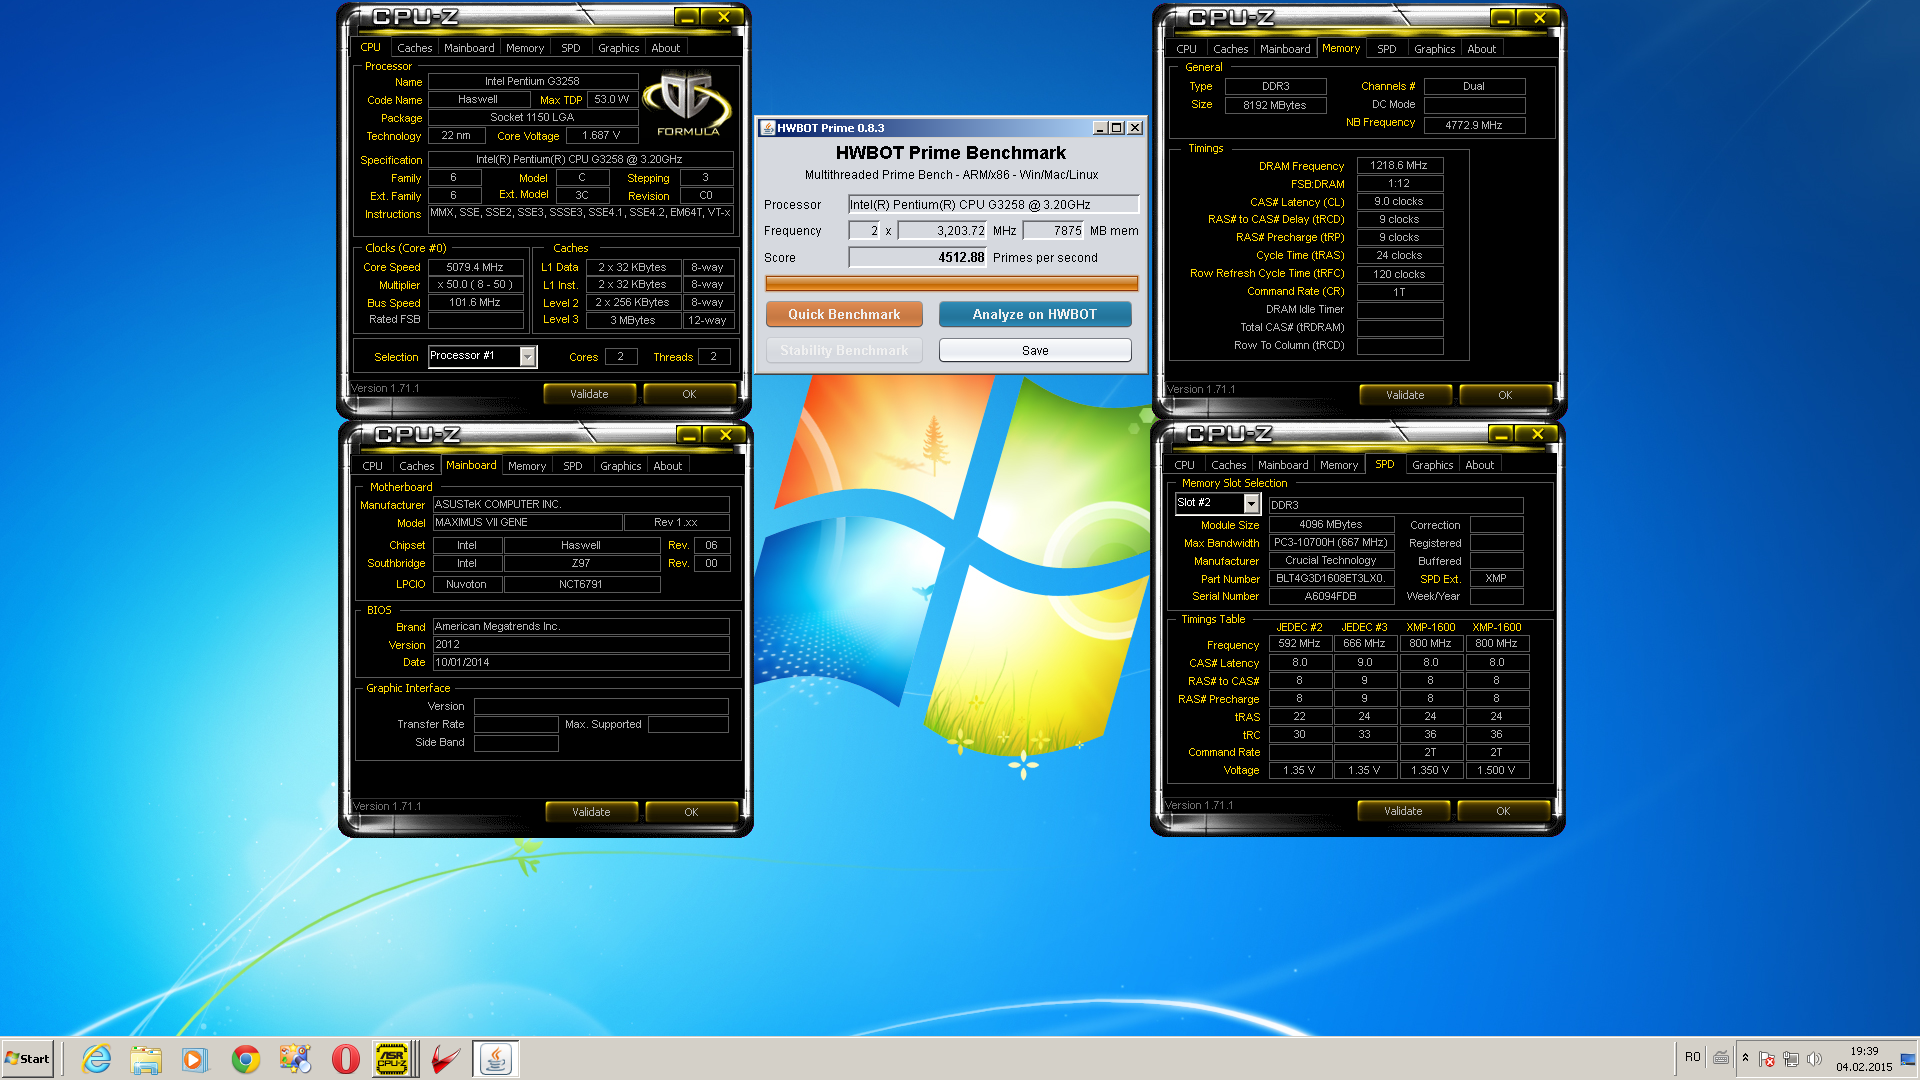Minimize the CPU-Z SPD tab window

click(1500, 434)
